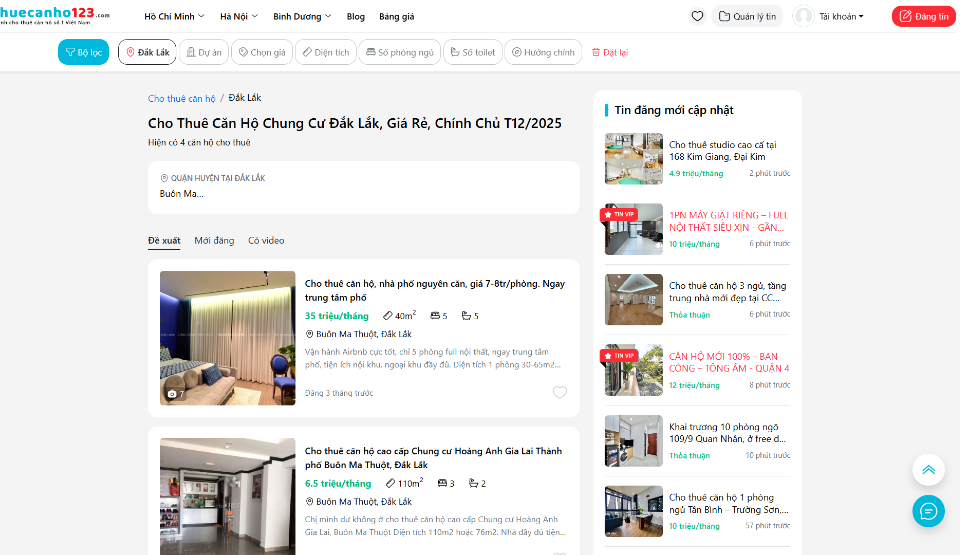The width and height of the screenshot is (960, 555).
Task: Expand the Tài khoản account dropdown
Action: tap(841, 17)
